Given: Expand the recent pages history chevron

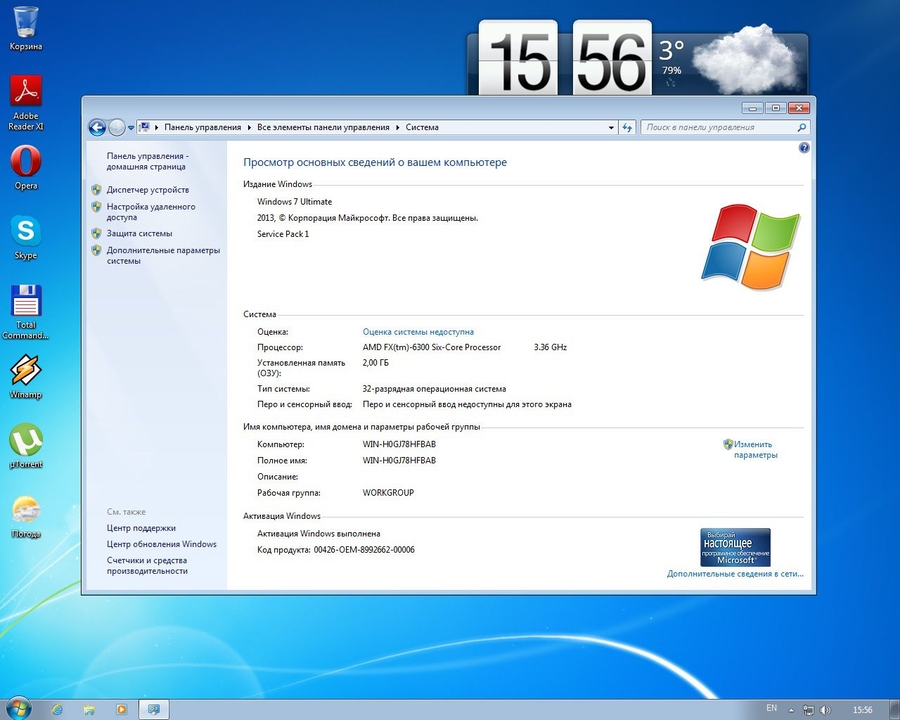Looking at the screenshot, I should [x=131, y=127].
